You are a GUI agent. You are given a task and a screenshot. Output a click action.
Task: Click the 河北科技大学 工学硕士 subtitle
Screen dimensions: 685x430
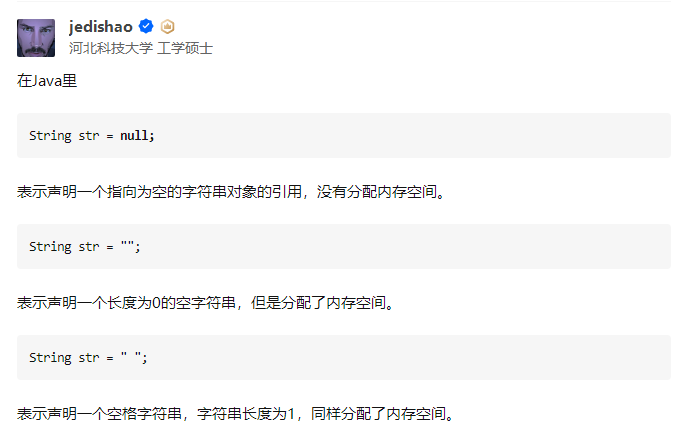click(141, 48)
